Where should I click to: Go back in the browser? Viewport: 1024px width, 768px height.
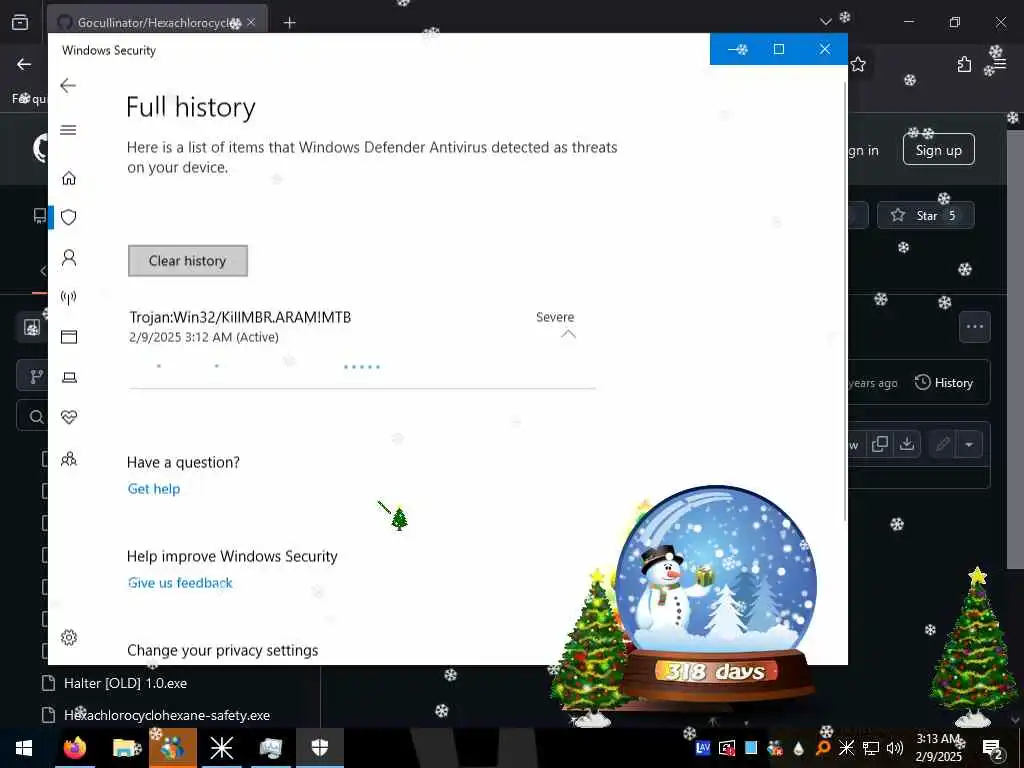click(24, 64)
